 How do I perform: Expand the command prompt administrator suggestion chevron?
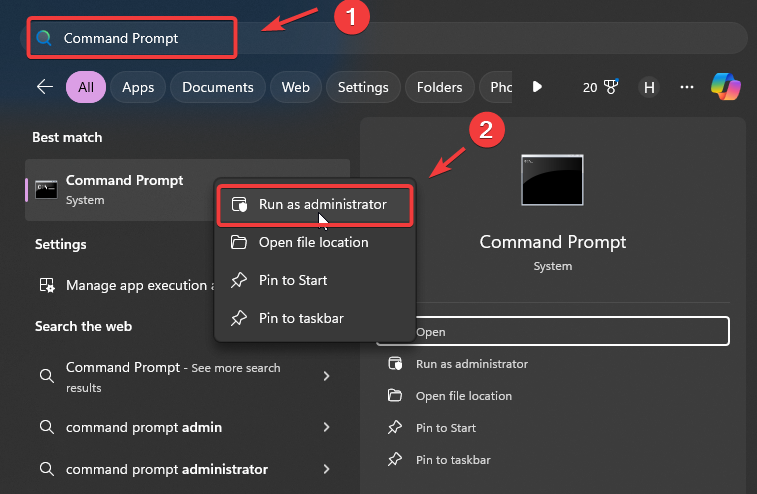[326, 469]
